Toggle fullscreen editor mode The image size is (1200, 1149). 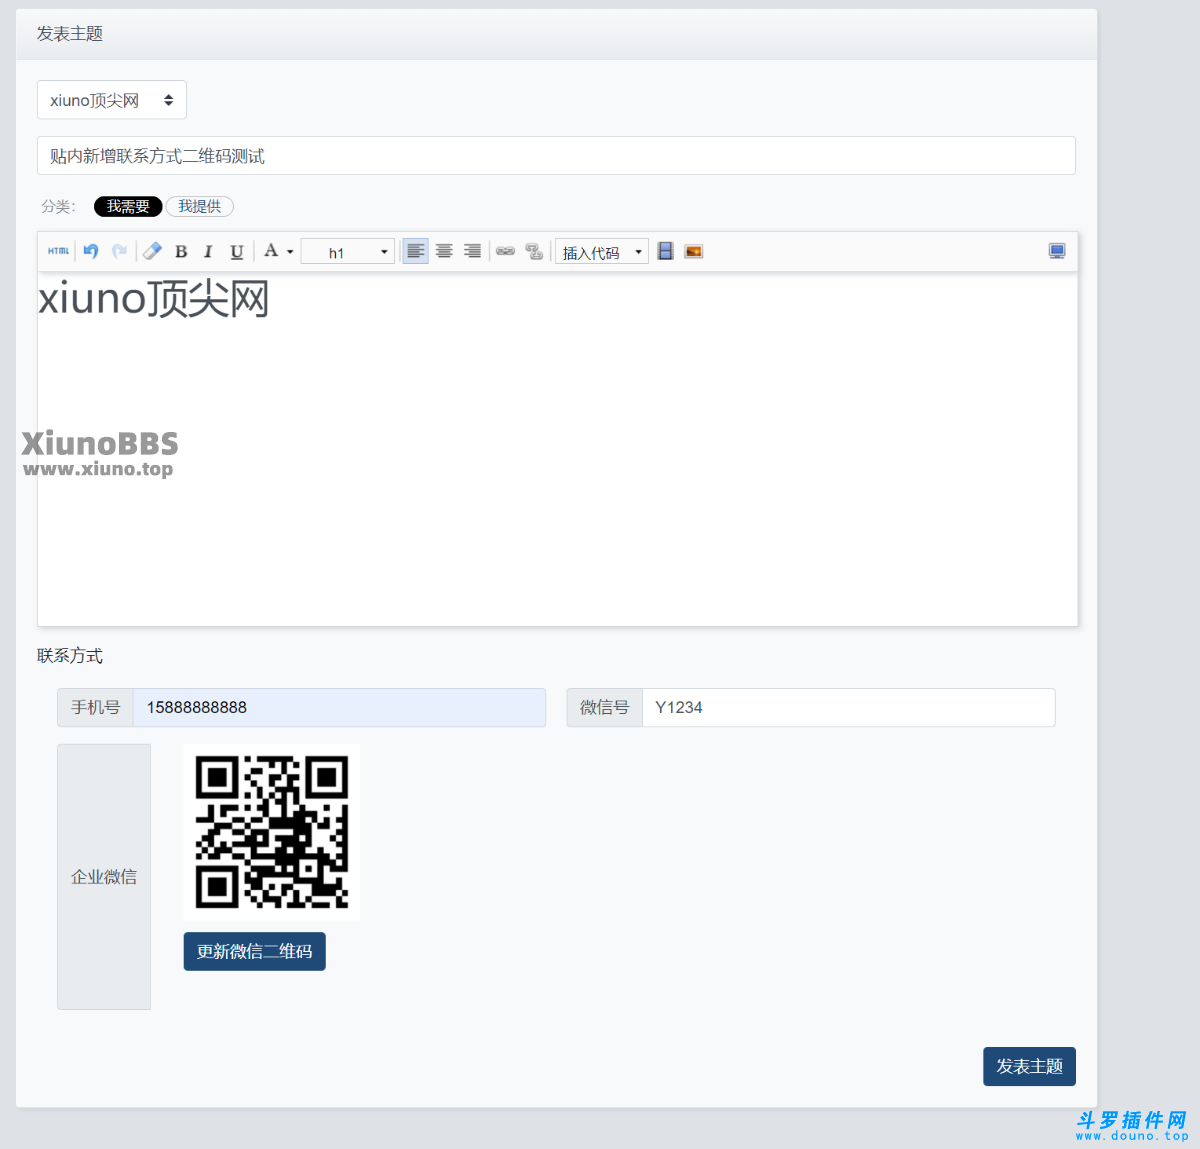click(x=1057, y=251)
